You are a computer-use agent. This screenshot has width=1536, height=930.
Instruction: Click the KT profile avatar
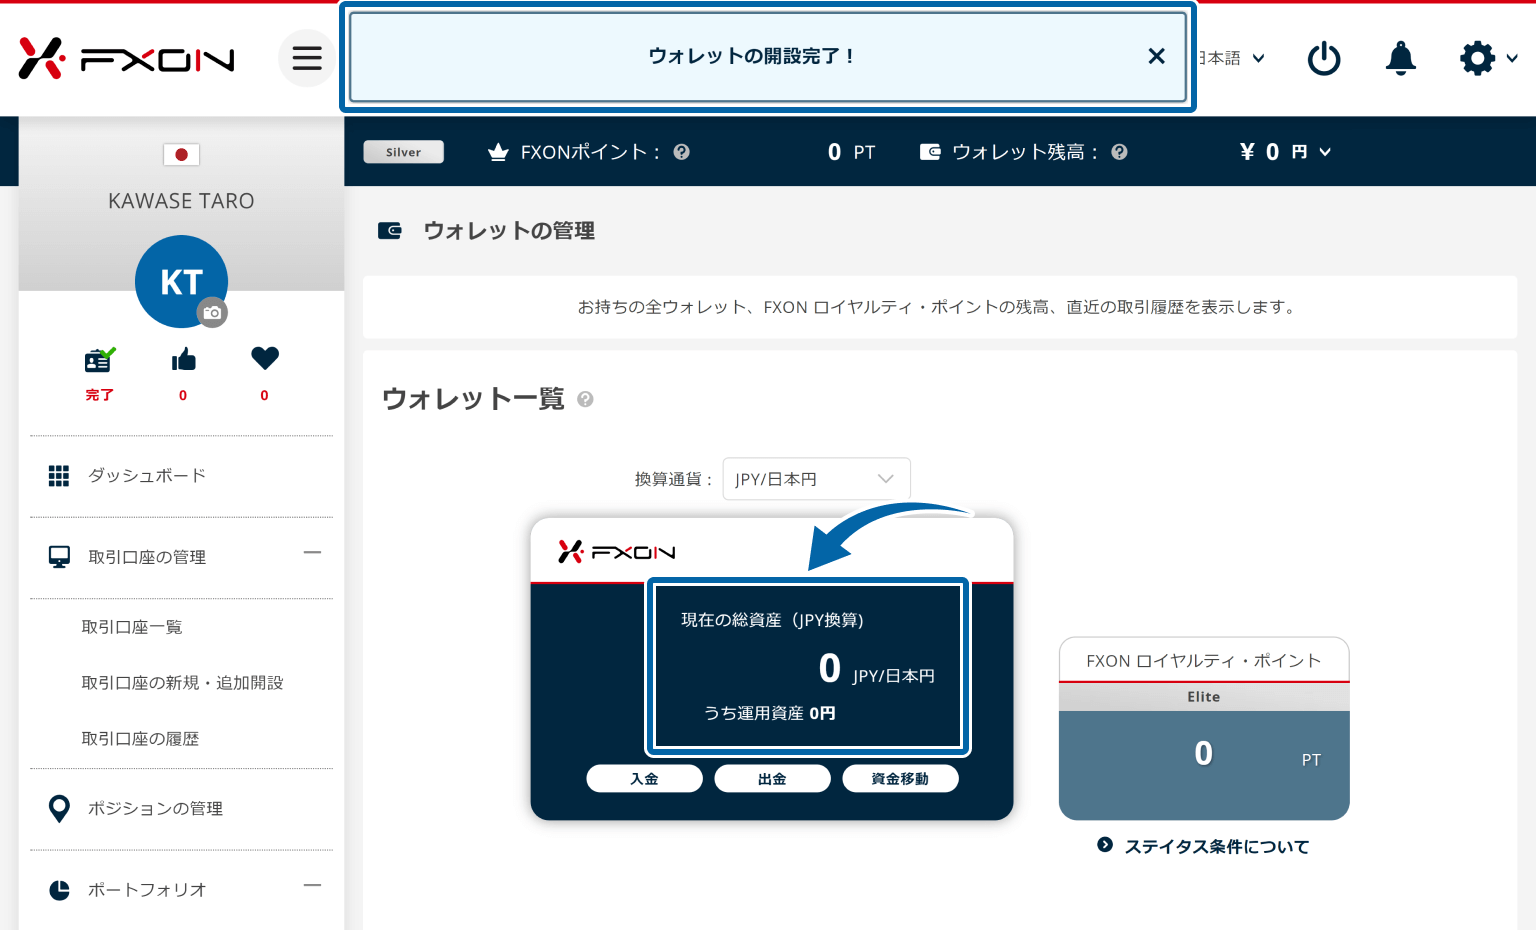coord(181,282)
